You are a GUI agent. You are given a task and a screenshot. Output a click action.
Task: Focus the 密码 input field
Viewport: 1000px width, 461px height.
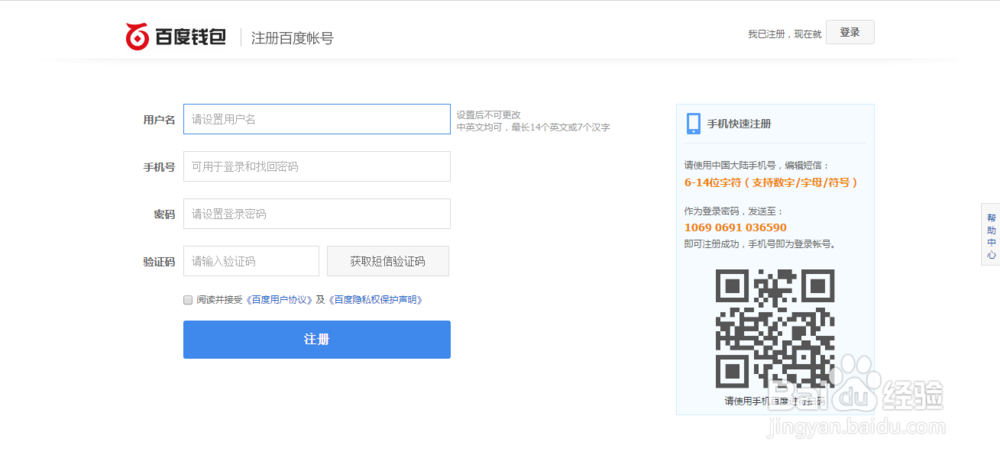(316, 214)
